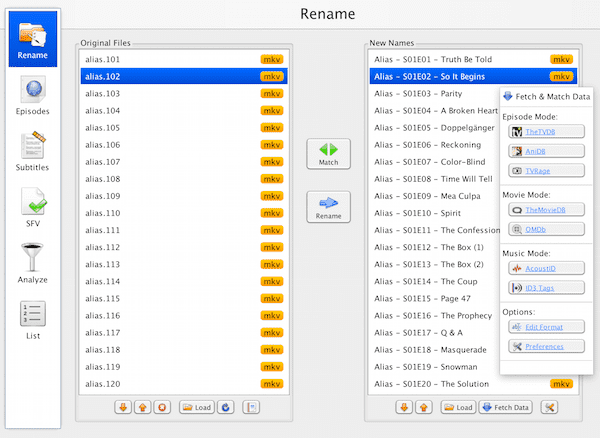Load names into New Names list
The width and height of the screenshot is (600, 438).
pyautogui.click(x=459, y=407)
